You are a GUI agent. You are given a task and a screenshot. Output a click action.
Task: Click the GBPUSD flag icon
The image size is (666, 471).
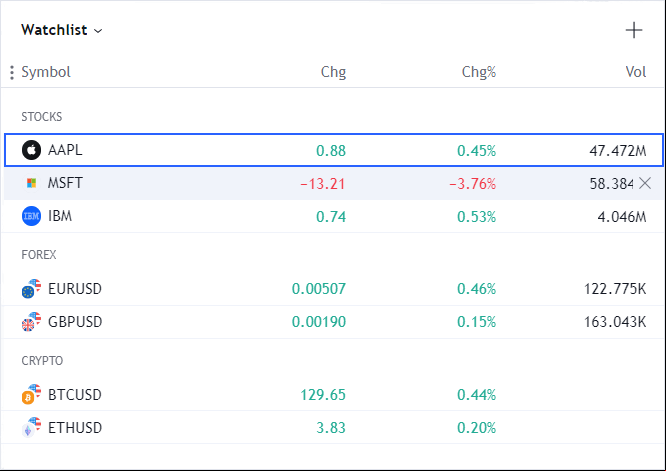[31, 322]
